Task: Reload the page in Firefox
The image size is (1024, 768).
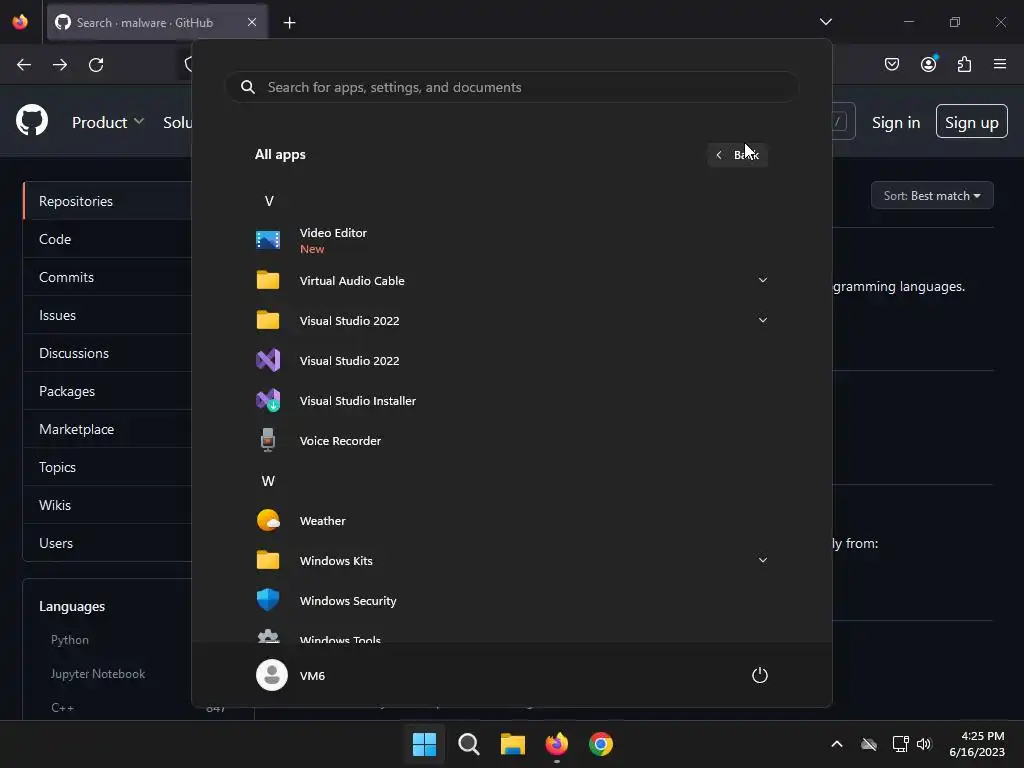Action: [x=96, y=65]
